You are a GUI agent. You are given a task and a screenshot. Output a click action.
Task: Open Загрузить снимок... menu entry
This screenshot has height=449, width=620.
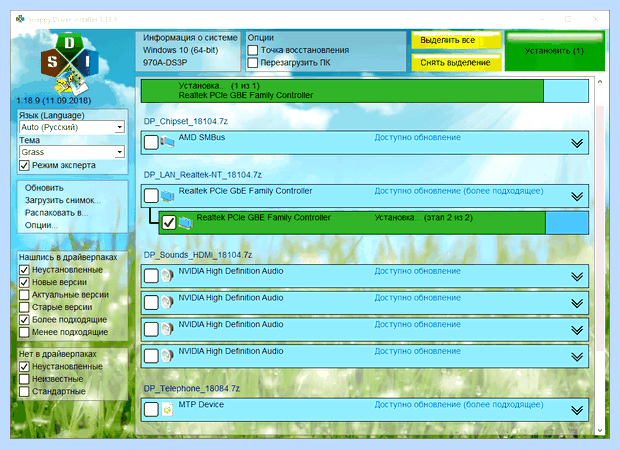(x=62, y=200)
